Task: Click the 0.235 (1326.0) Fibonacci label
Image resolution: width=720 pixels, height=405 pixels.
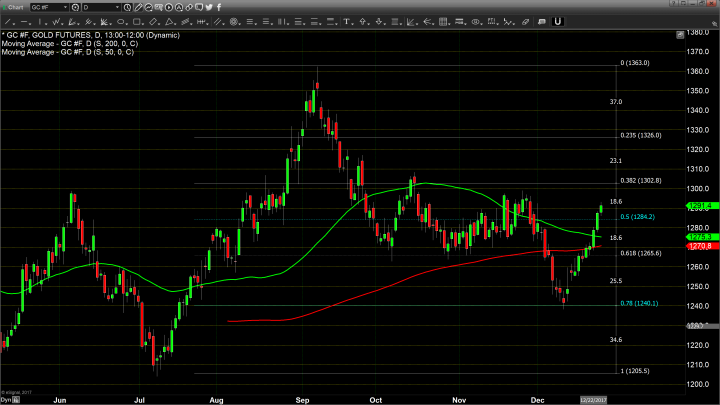Action: pyautogui.click(x=641, y=135)
